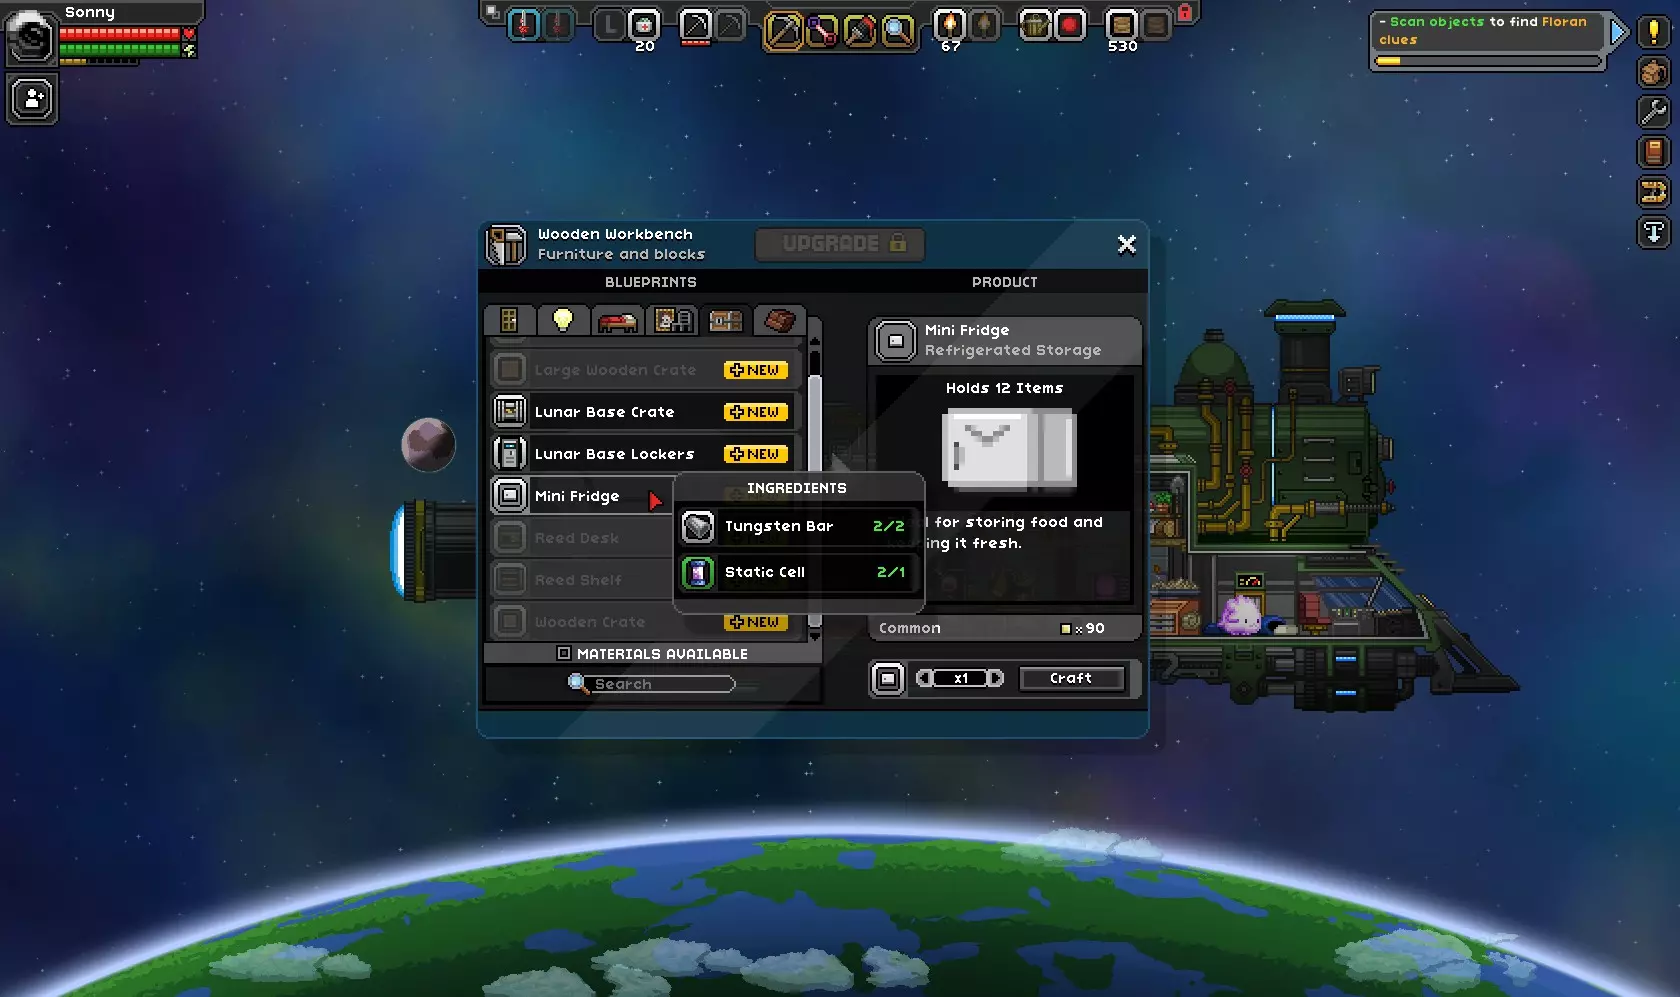Viewport: 1680px width, 997px height.
Task: Switch to the lighting lightbulb tab
Action: tap(563, 320)
